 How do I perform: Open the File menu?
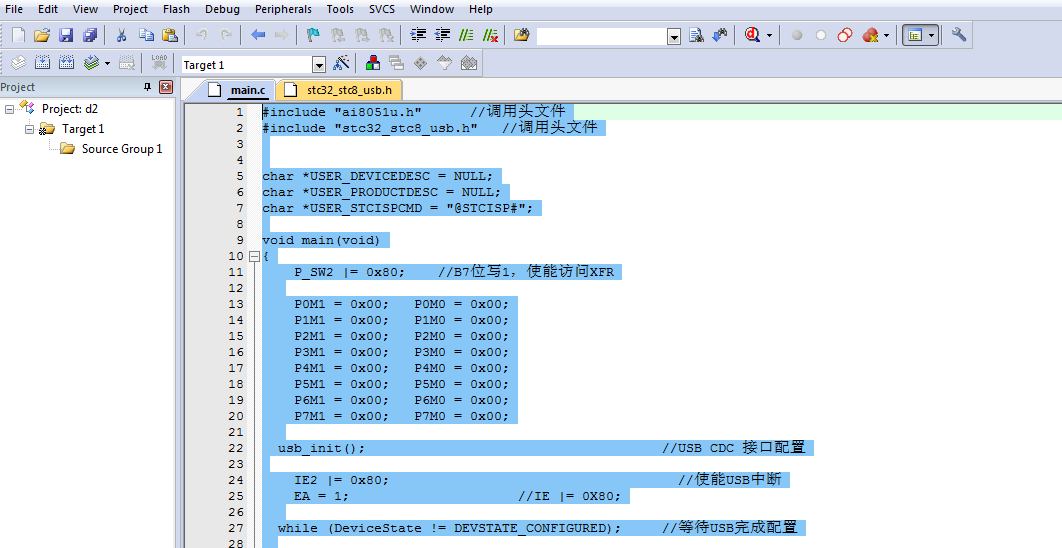point(14,9)
